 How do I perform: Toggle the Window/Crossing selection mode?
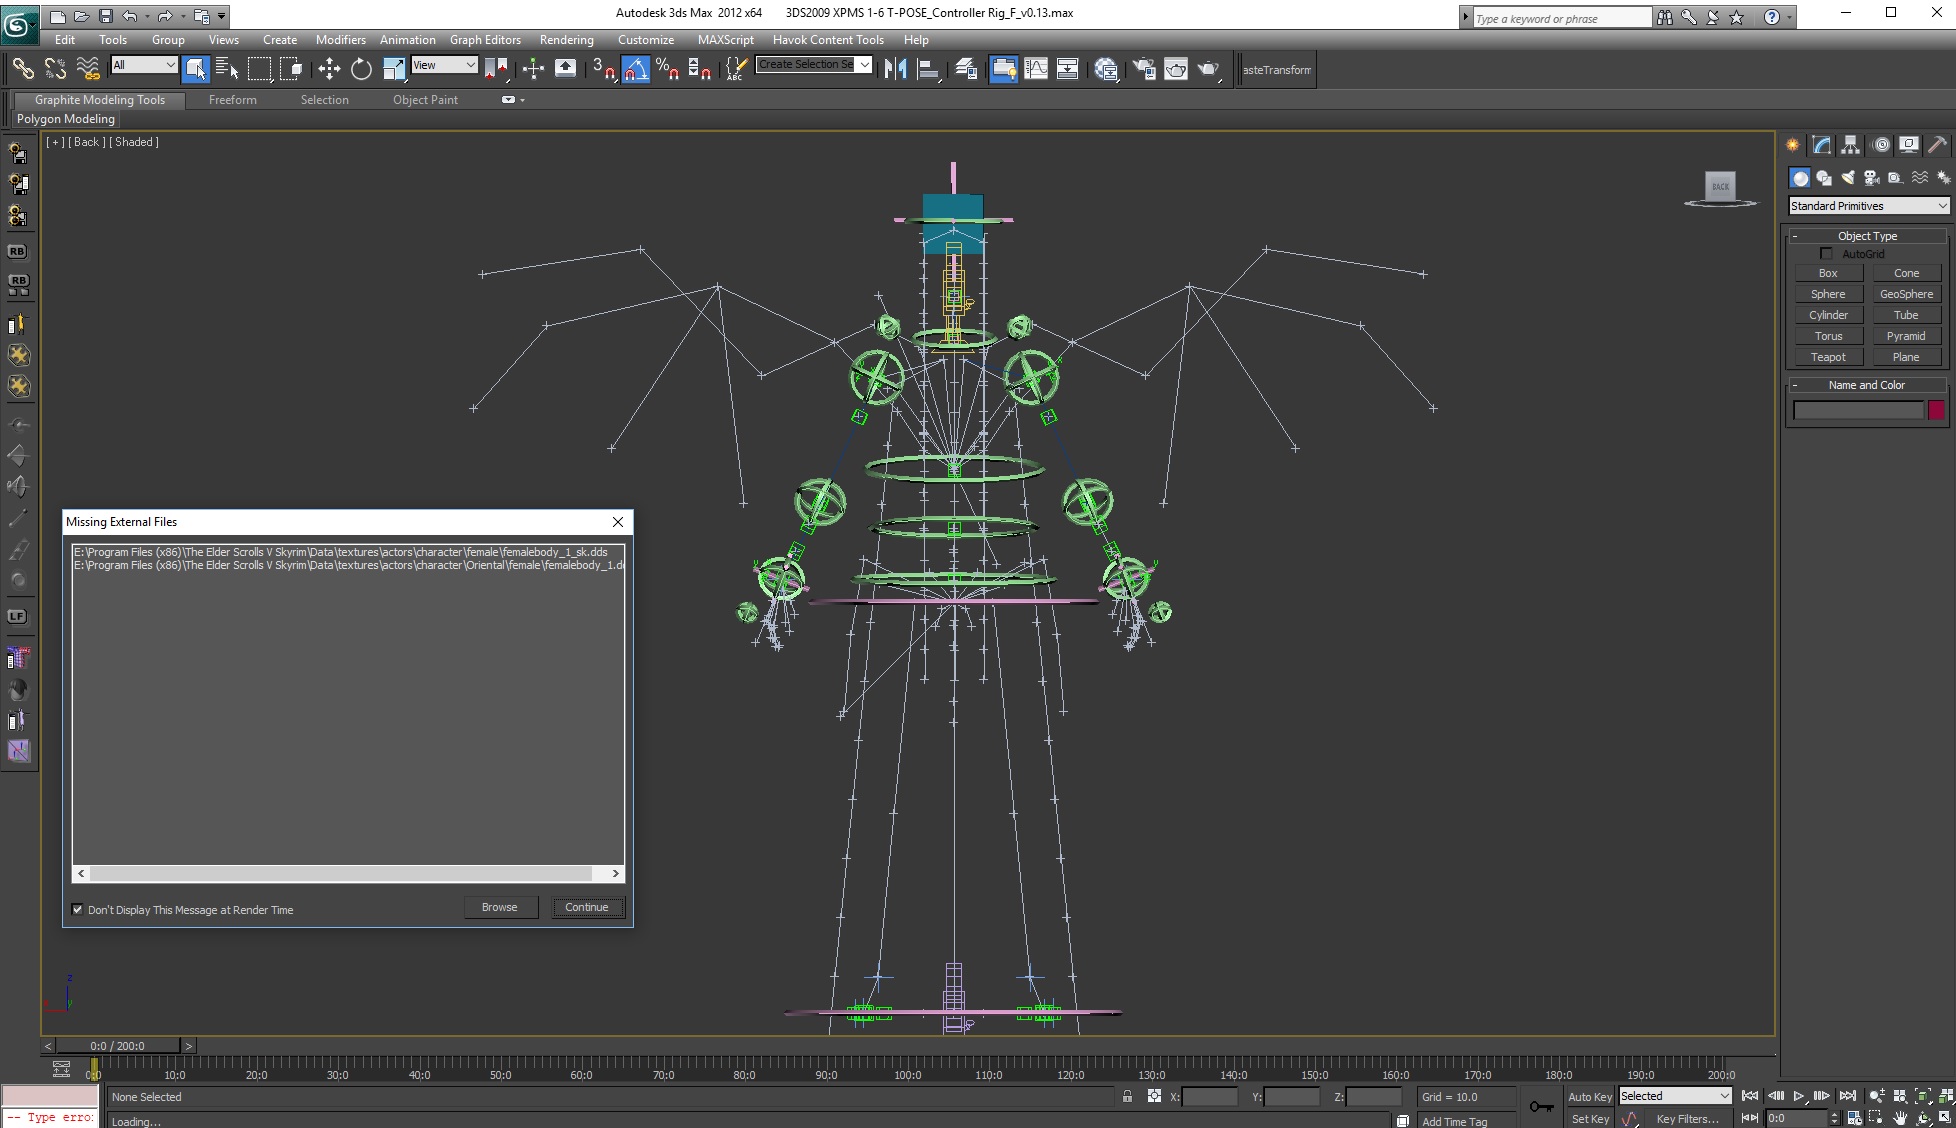click(291, 68)
